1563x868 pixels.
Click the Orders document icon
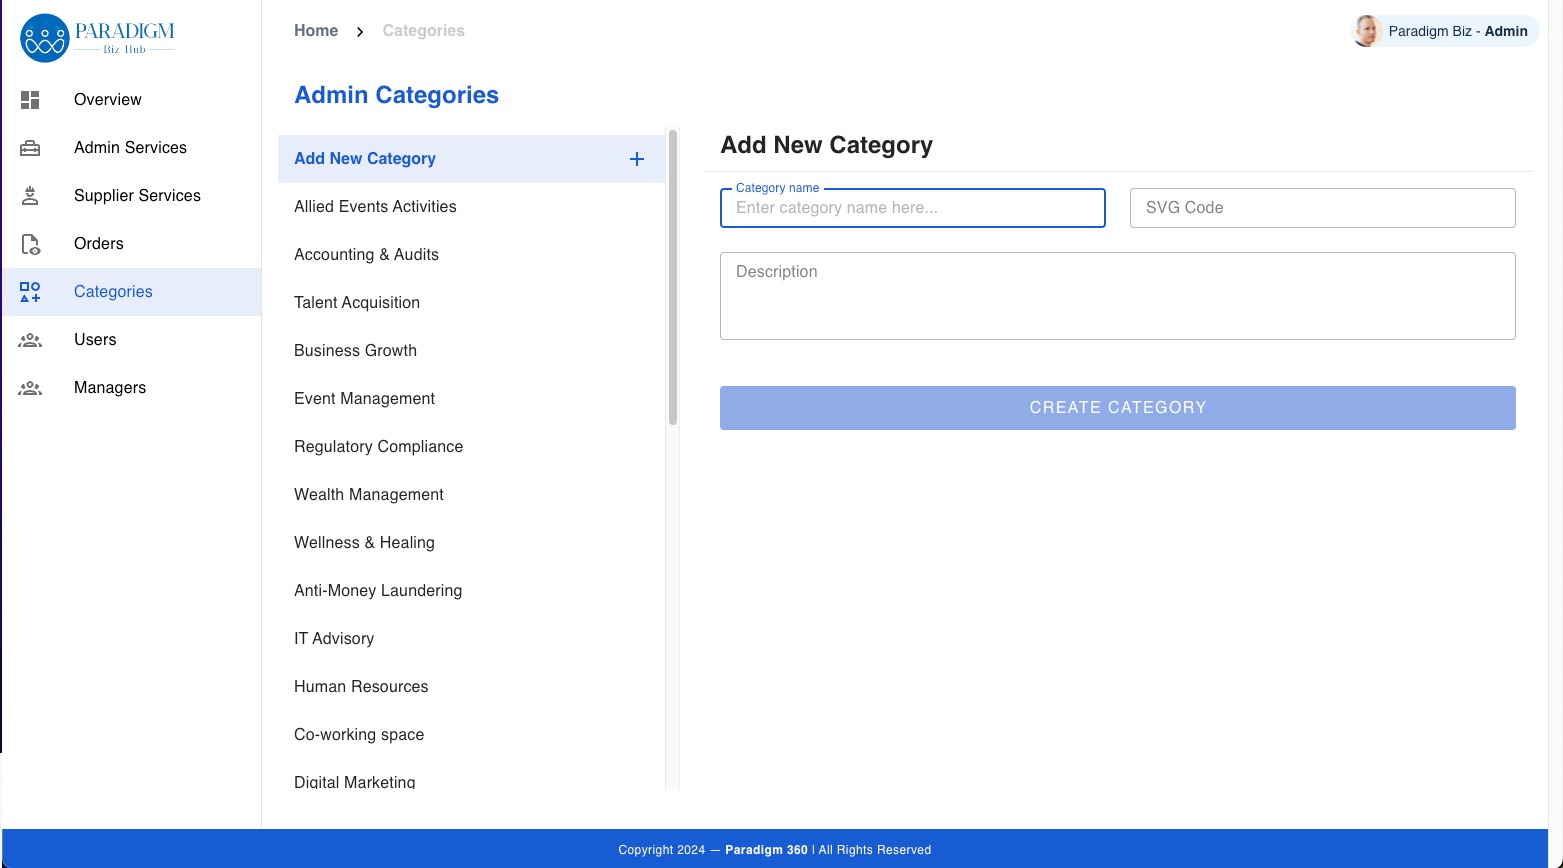coord(30,244)
